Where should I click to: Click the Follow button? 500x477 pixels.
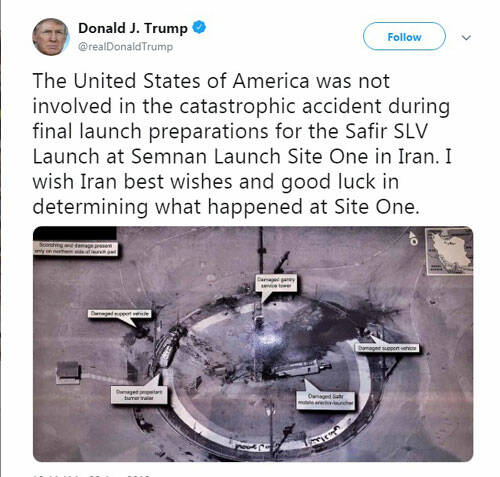404,36
